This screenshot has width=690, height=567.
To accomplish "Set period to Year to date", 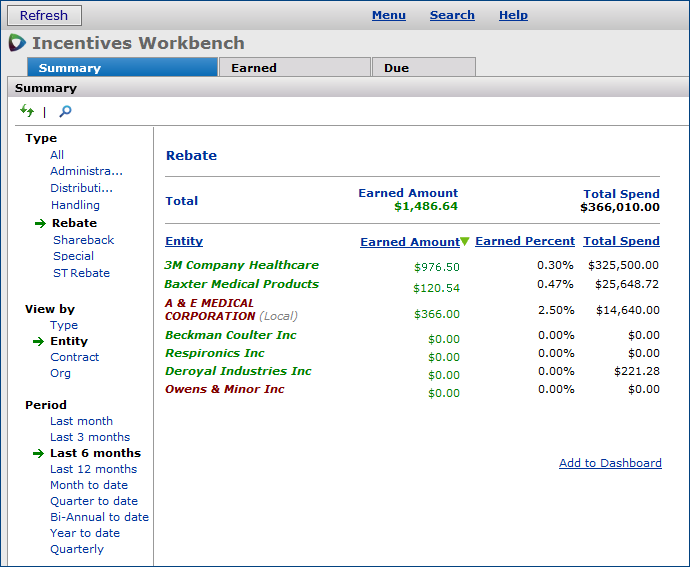I will 85,533.
